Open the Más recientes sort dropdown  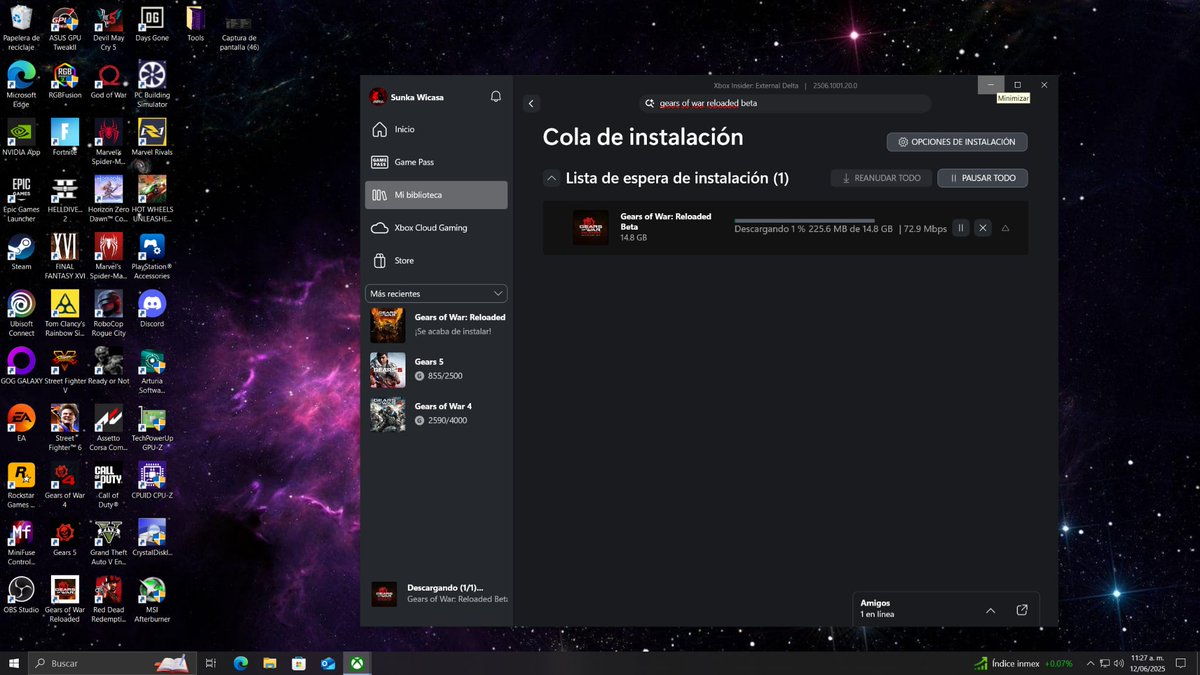436,293
